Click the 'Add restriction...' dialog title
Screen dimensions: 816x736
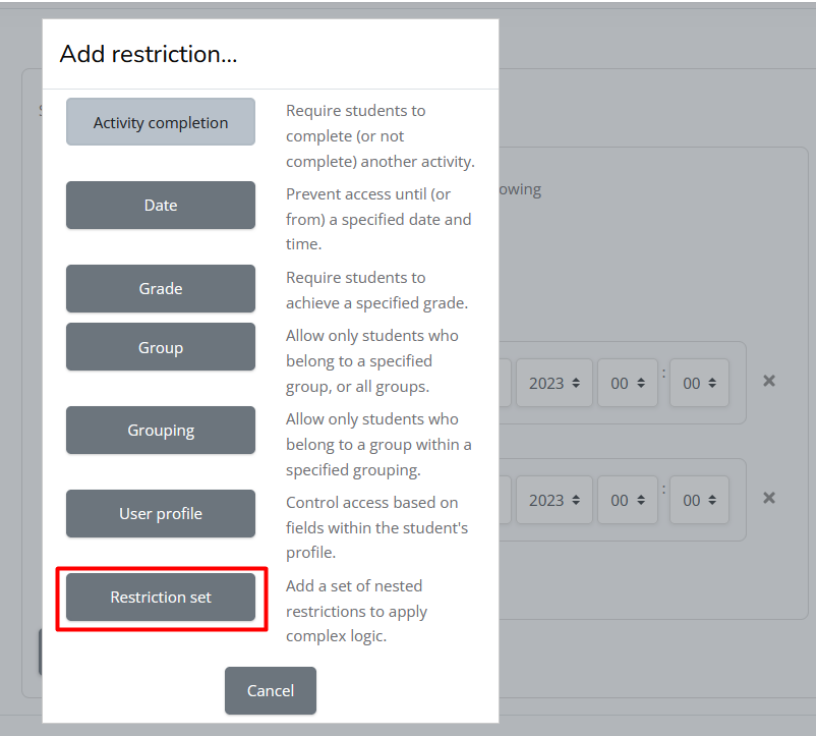(148, 54)
